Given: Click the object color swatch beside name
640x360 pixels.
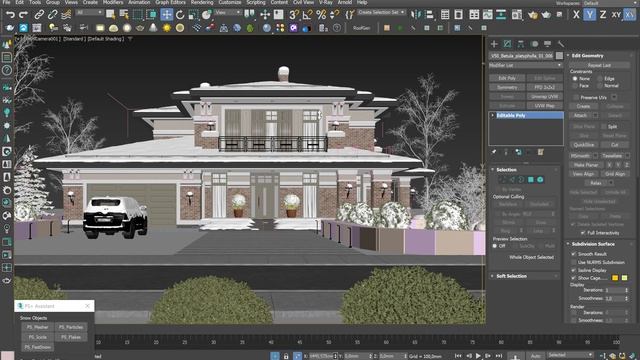Looking at the screenshot, I should click(559, 56).
